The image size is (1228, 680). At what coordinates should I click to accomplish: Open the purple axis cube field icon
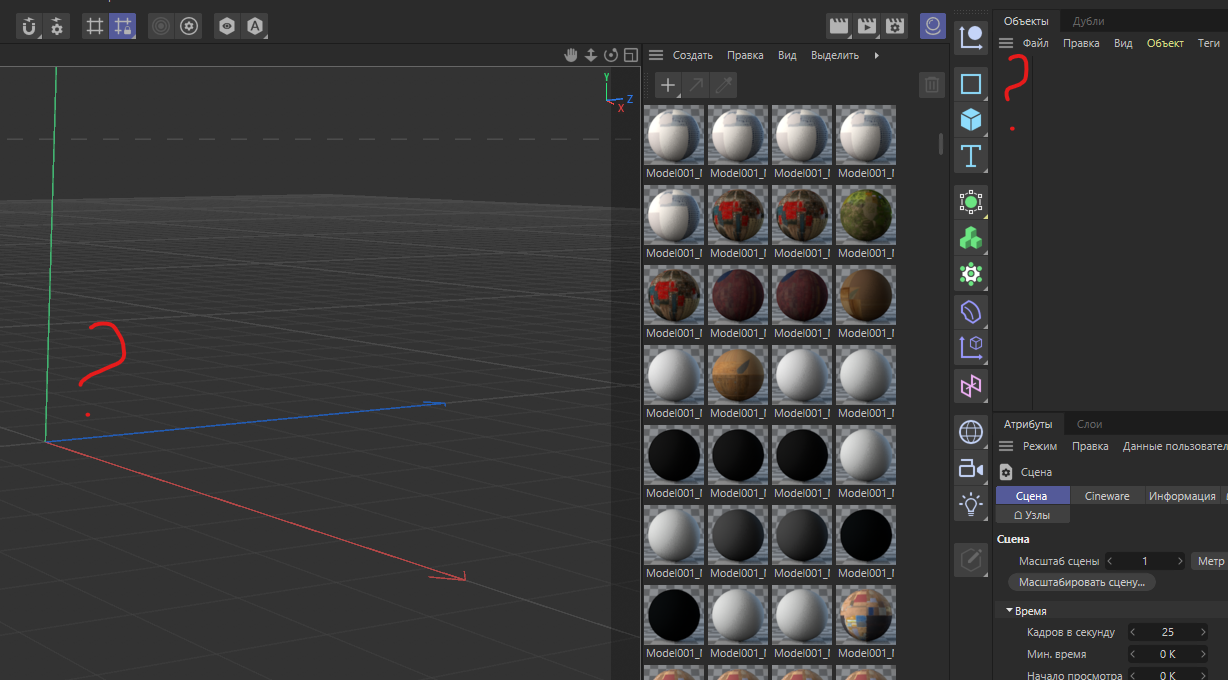[x=971, y=348]
